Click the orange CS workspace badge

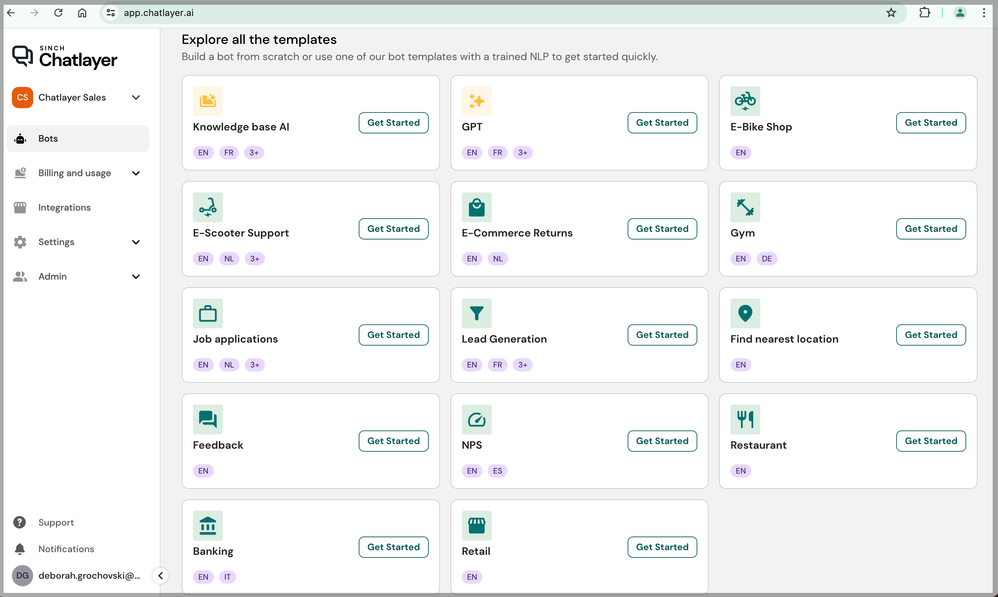22,97
